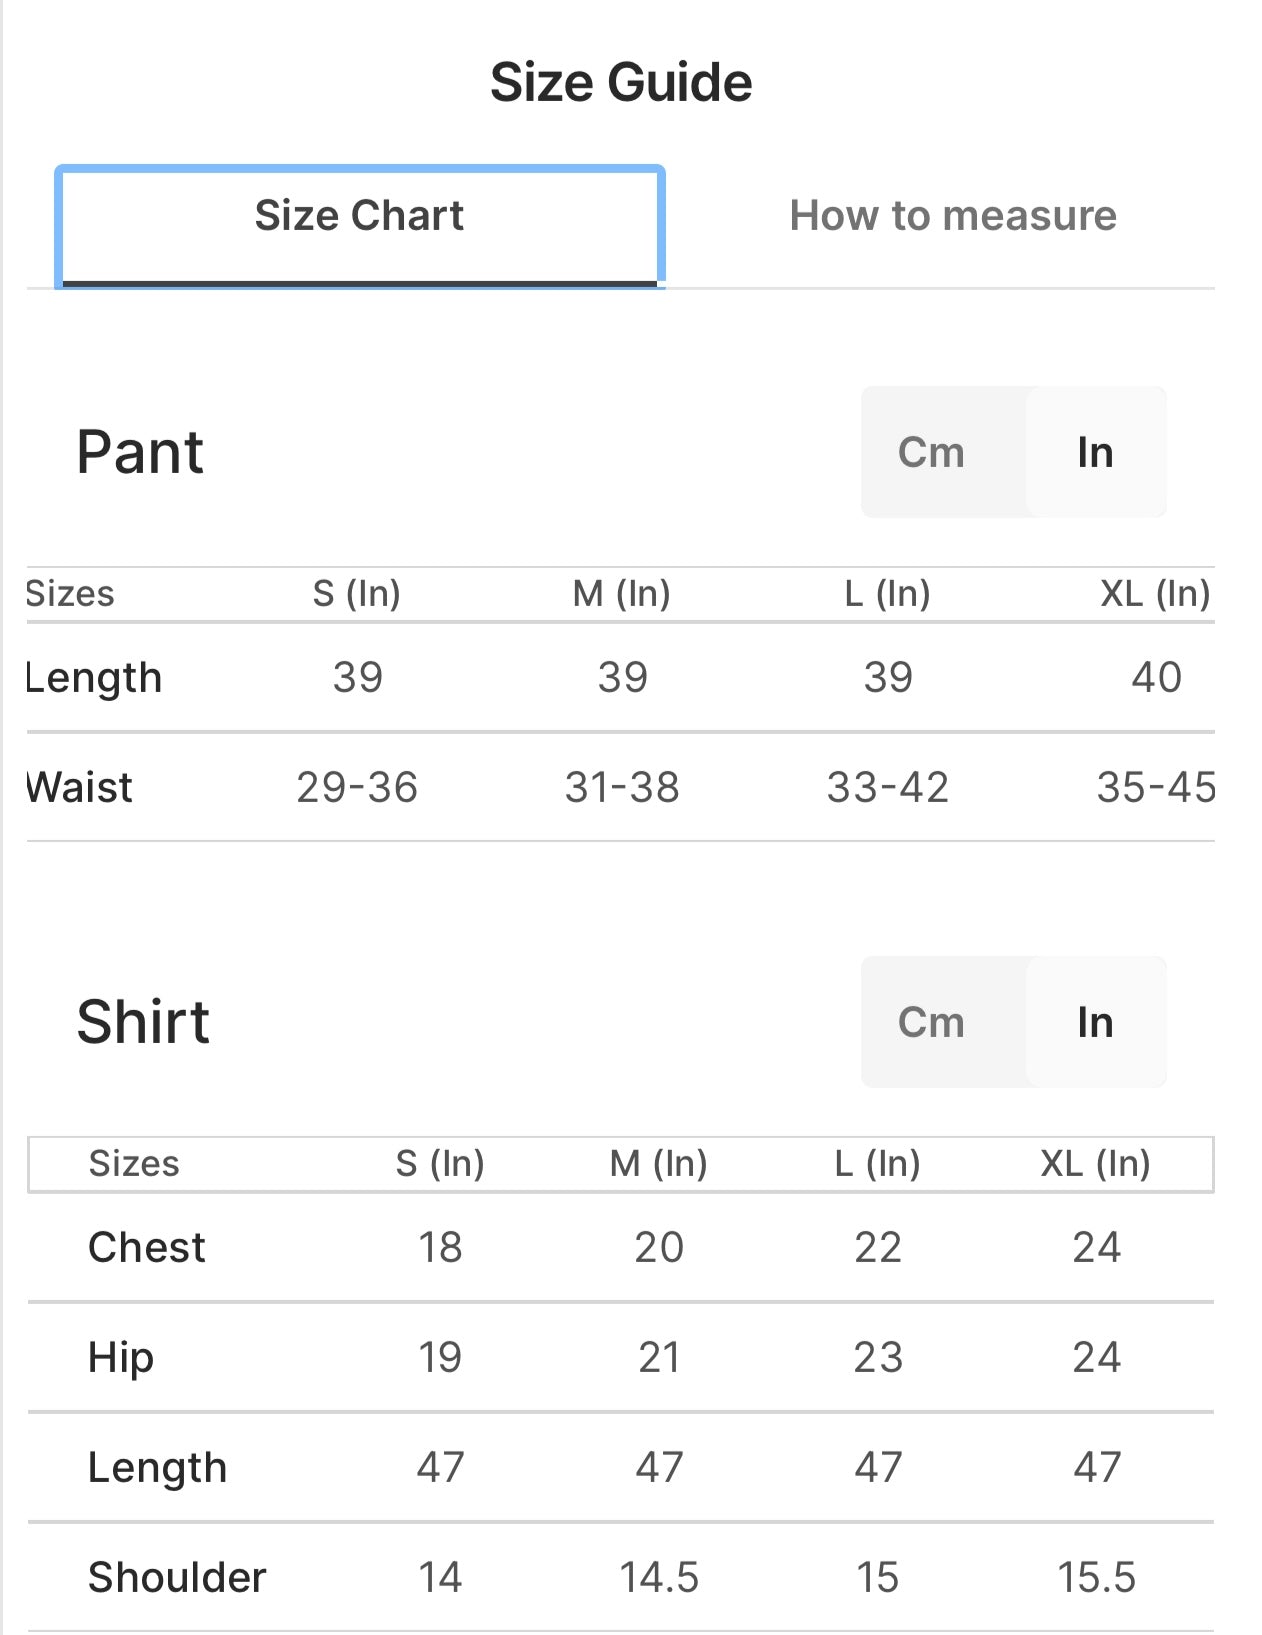Select the Pant XL length value 40
Screen dimensions: 1262x1635
click(x=1156, y=678)
